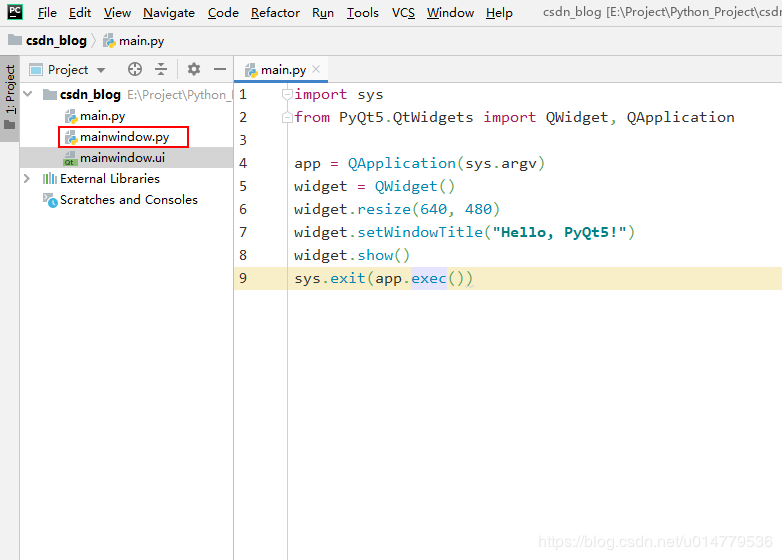The image size is (782, 560).
Task: Open the Tools menu
Action: click(363, 12)
